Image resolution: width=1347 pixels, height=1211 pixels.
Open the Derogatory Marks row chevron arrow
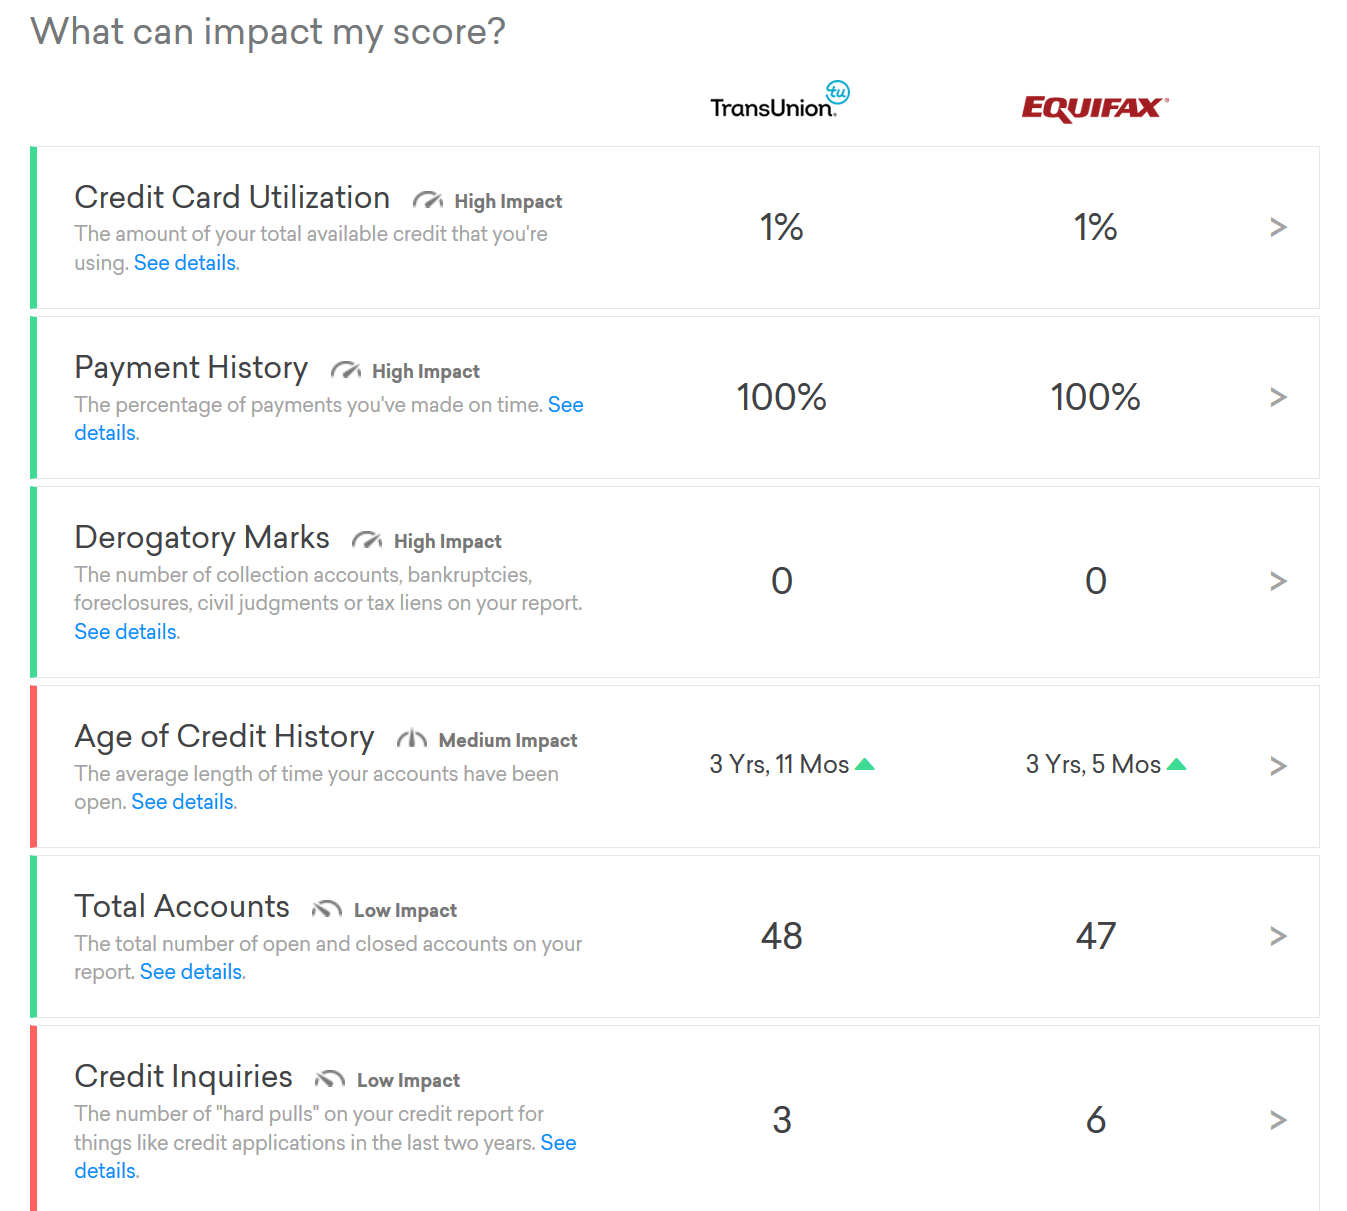click(x=1278, y=581)
